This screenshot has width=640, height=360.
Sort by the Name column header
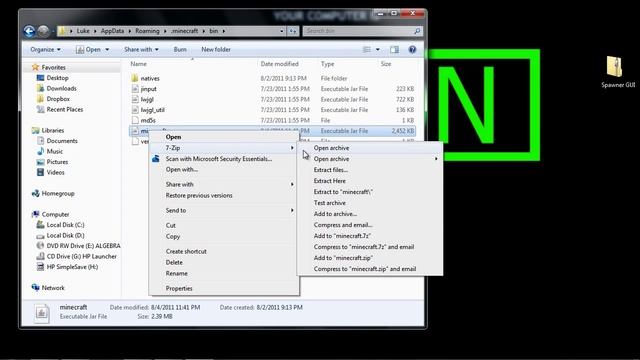[138, 64]
